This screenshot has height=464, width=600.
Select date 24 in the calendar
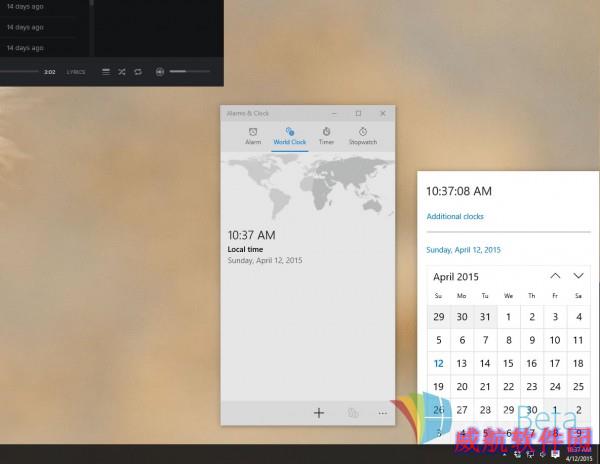(x=555, y=386)
